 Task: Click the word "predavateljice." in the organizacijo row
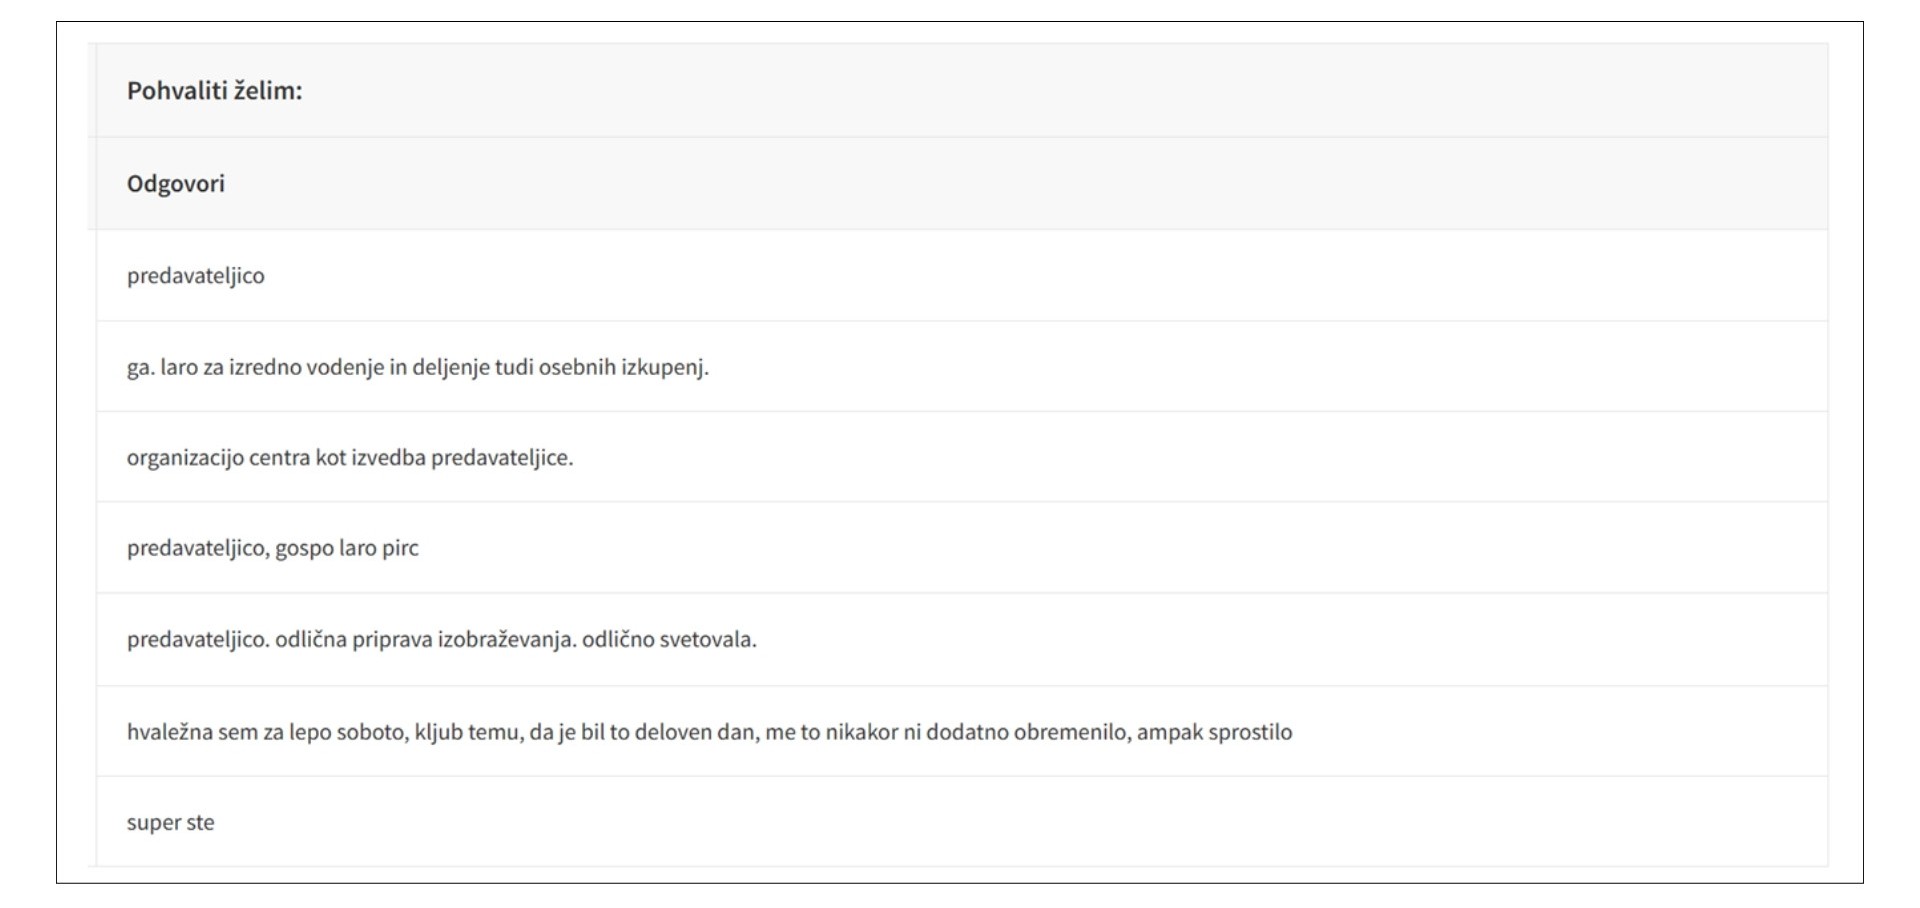point(502,458)
